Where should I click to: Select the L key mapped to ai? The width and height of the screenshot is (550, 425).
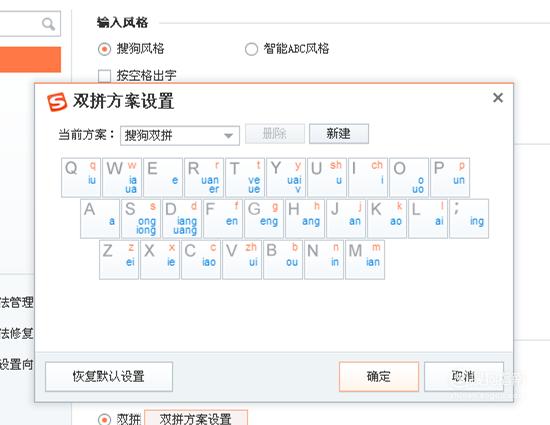[x=428, y=219]
